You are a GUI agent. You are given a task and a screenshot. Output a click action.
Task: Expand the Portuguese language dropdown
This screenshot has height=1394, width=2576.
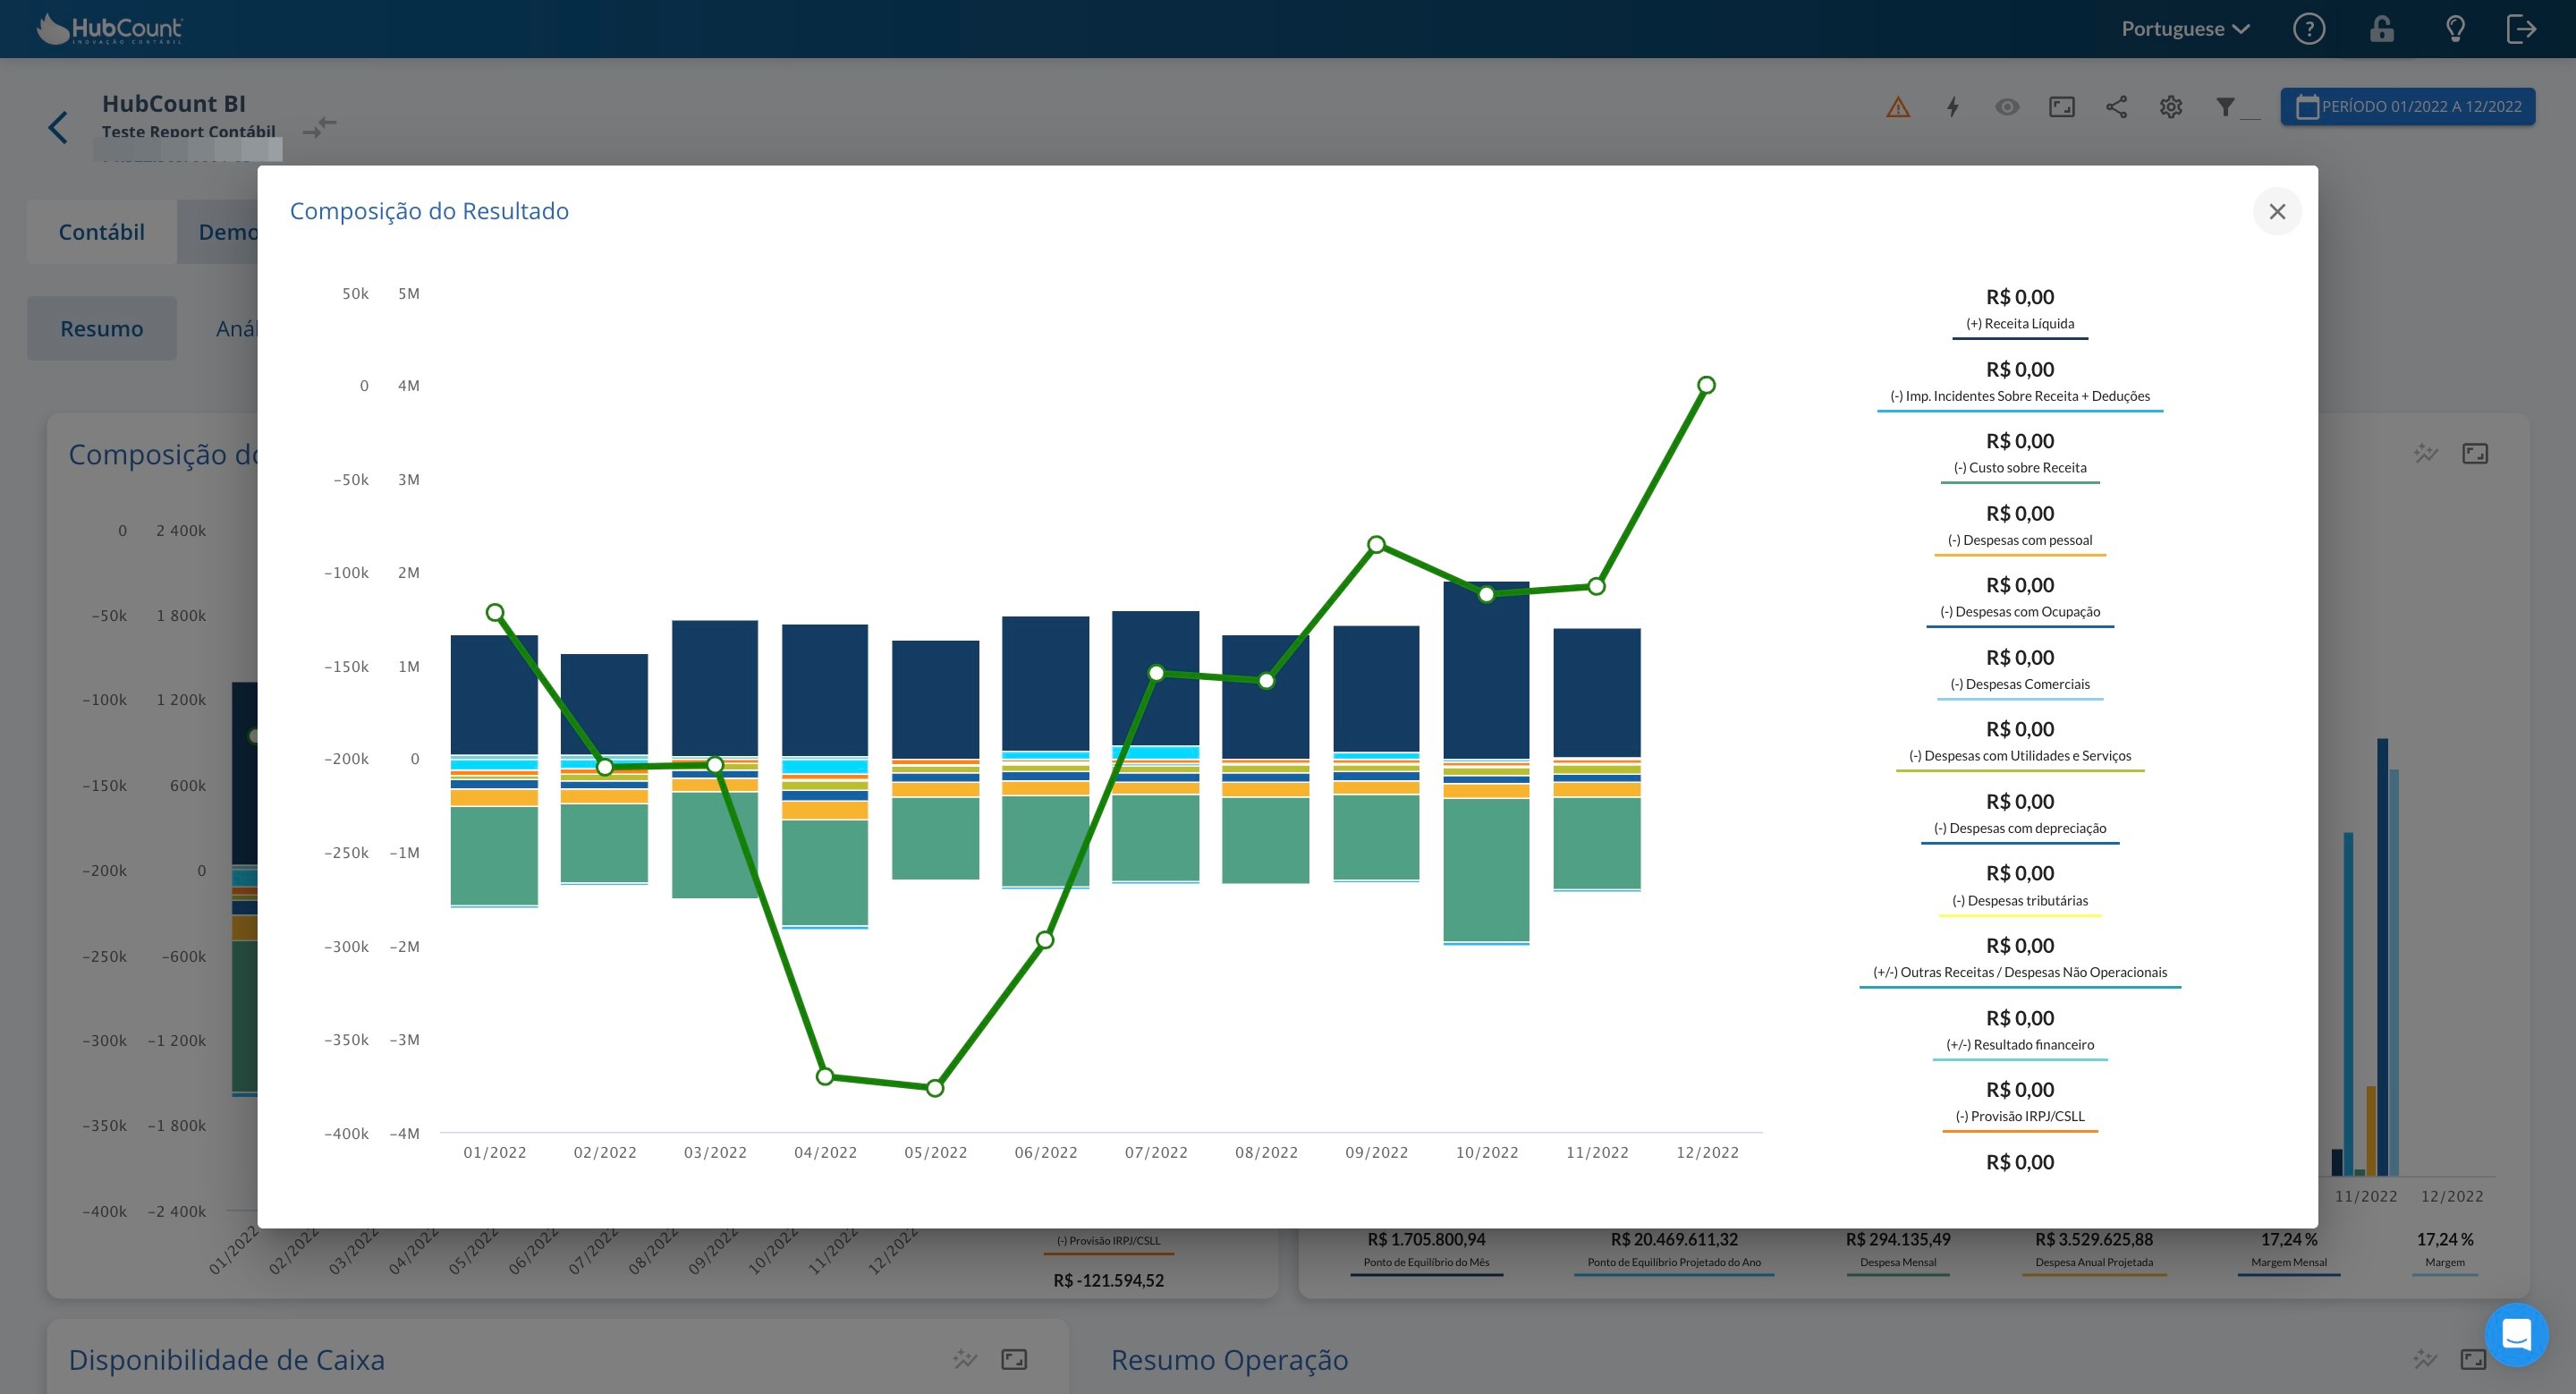coord(2185,29)
